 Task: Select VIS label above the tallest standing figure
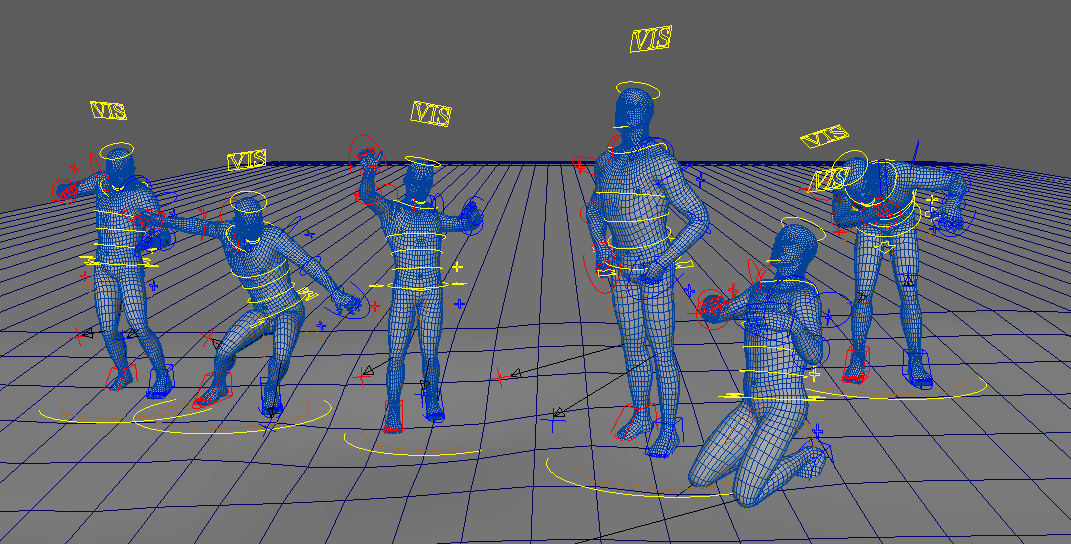point(651,39)
